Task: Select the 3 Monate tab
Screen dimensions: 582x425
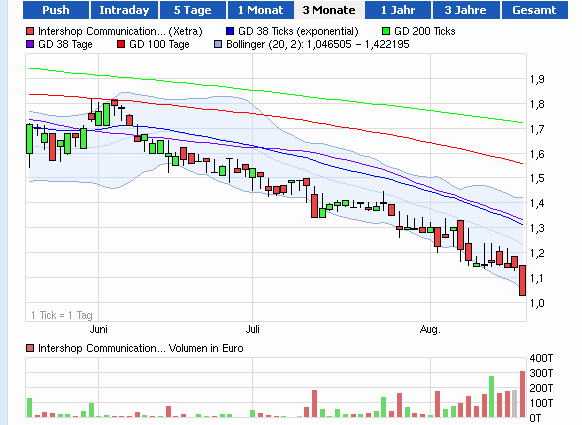Action: click(x=329, y=10)
